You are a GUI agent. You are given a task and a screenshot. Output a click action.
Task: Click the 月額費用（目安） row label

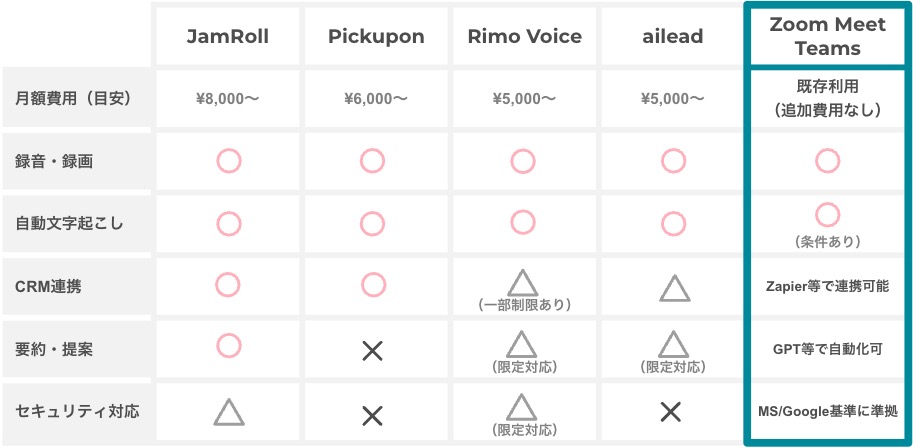tap(73, 98)
